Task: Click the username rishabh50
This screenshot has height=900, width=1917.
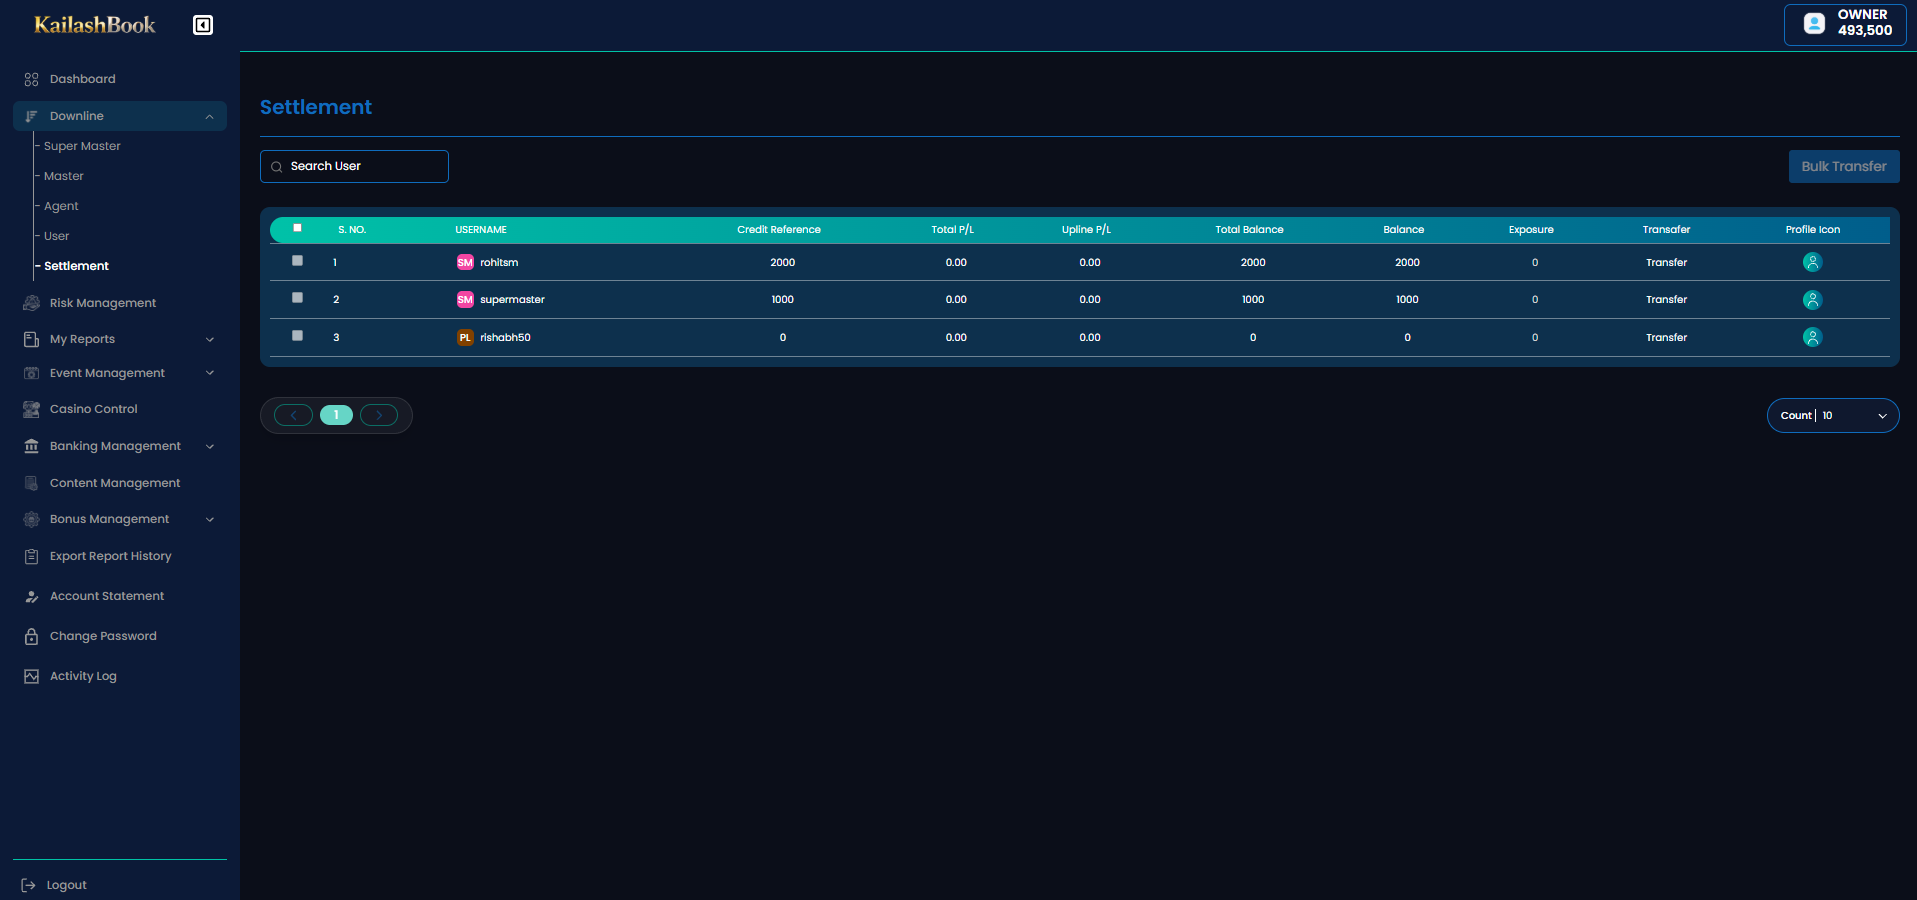Action: point(505,337)
